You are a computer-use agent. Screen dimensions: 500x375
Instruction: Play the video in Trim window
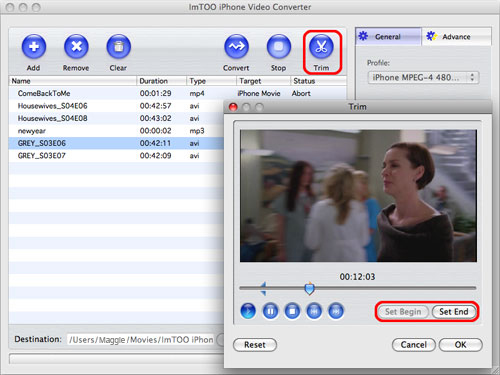pyautogui.click(x=248, y=311)
